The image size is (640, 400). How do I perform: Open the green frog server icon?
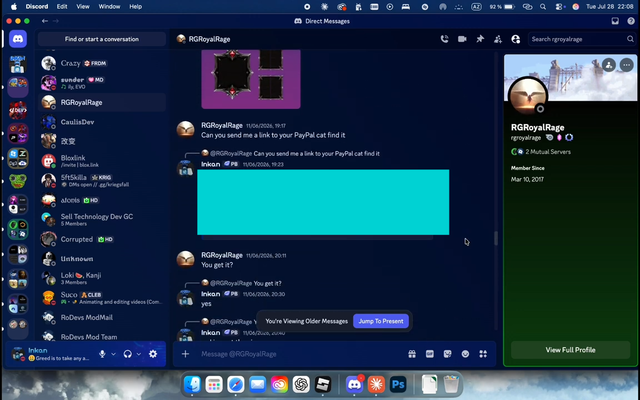click(18, 181)
